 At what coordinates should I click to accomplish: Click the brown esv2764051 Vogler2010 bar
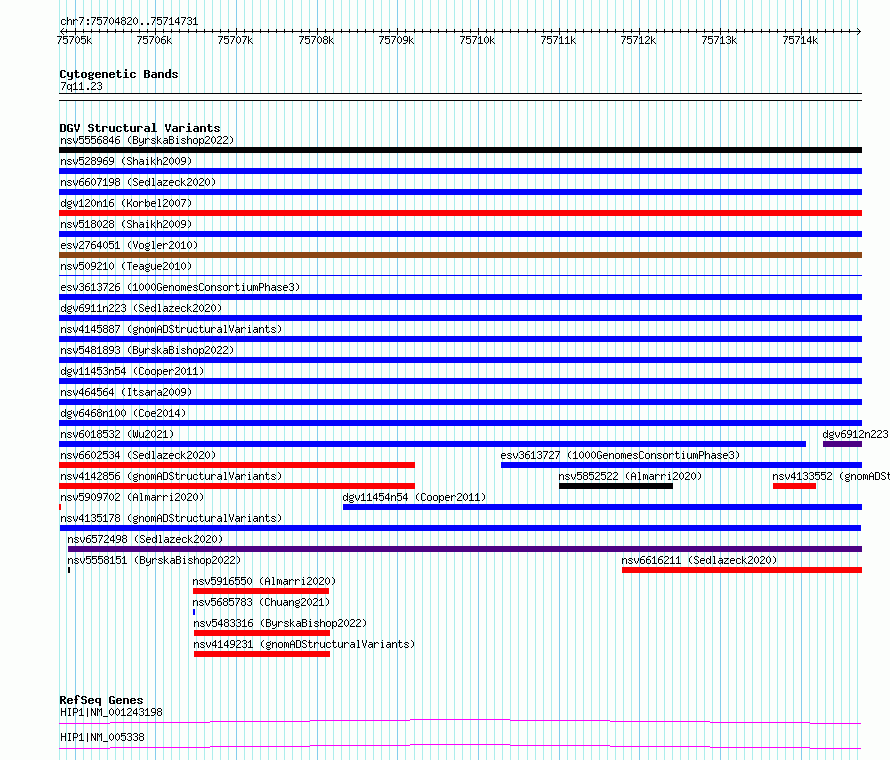pyautogui.click(x=460, y=255)
